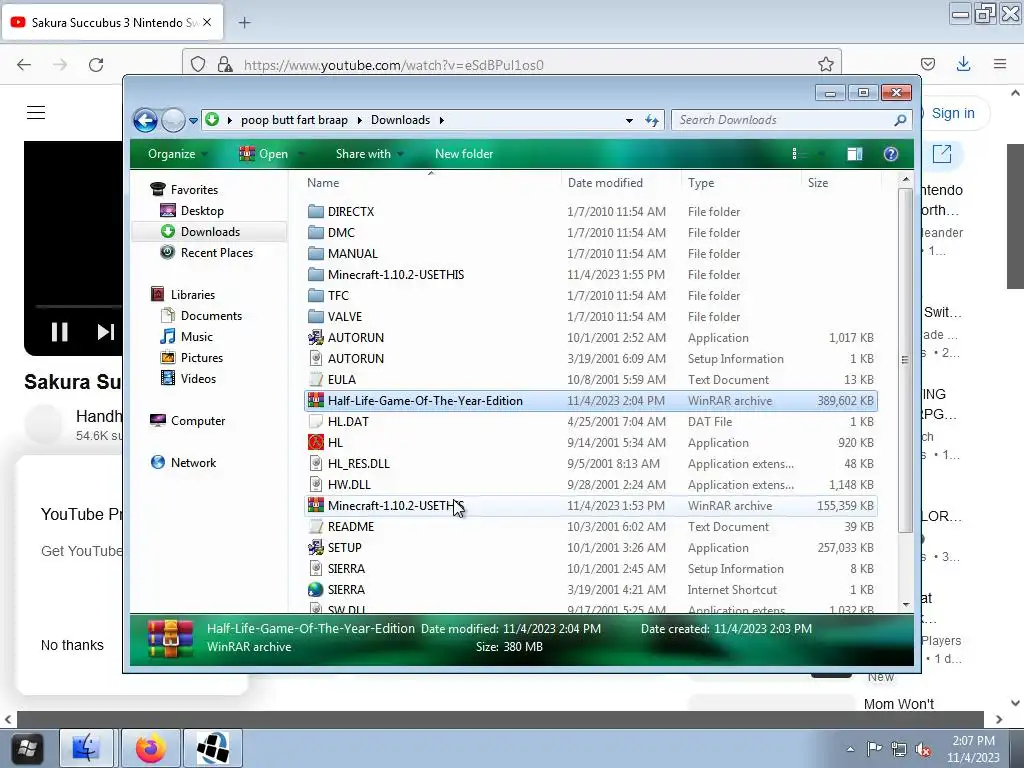Select Favorites in navigation pane
Screen dimensions: 1024x768
click(x=194, y=189)
